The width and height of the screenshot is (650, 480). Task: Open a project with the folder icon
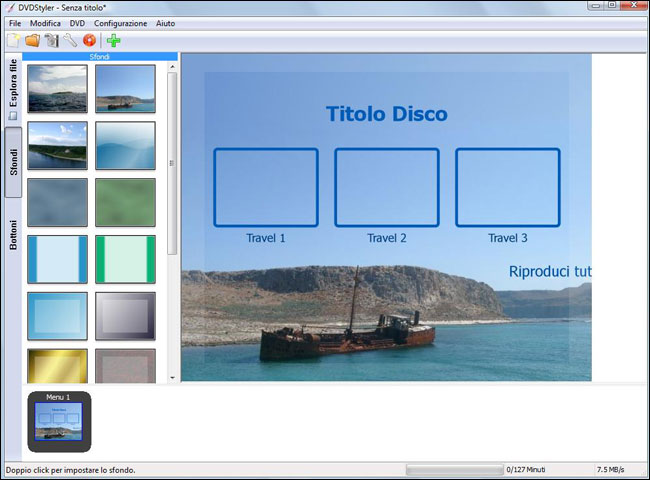[x=32, y=41]
